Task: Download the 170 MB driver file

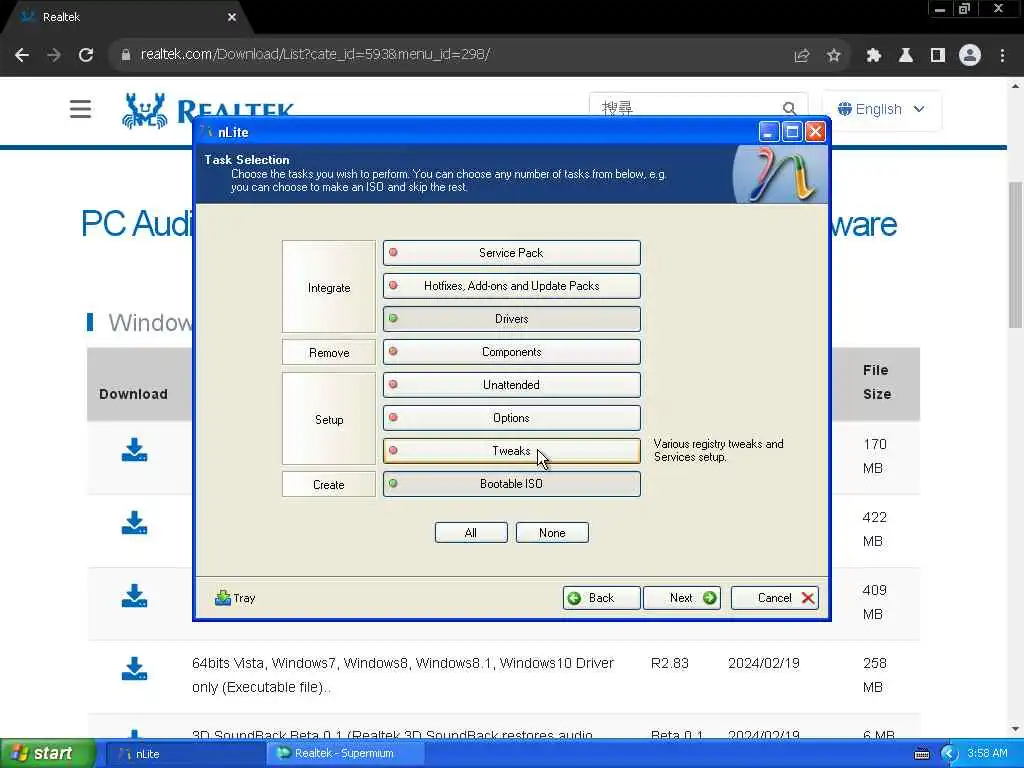Action: point(135,450)
